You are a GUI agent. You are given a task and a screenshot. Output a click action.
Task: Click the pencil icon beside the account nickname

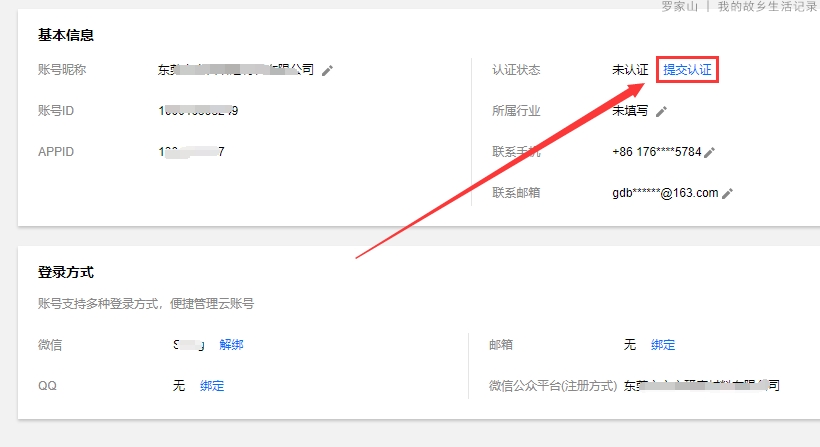tap(327, 70)
